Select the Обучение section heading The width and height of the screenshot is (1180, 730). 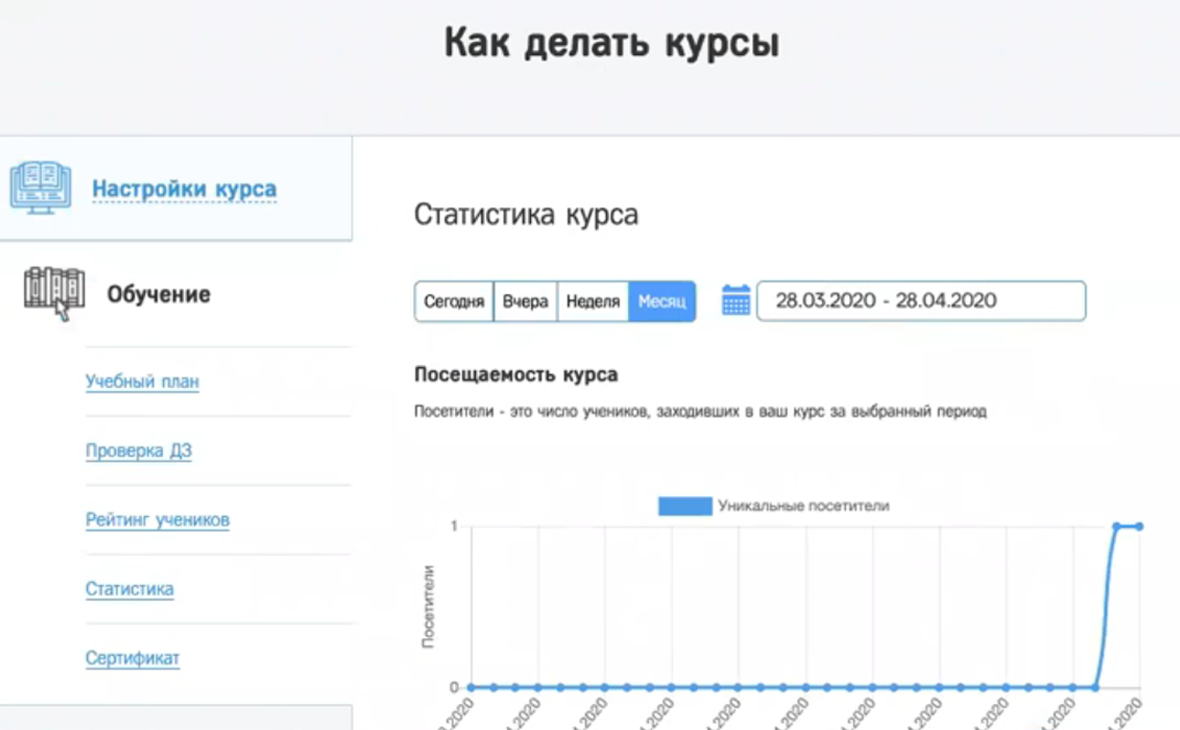tap(159, 295)
